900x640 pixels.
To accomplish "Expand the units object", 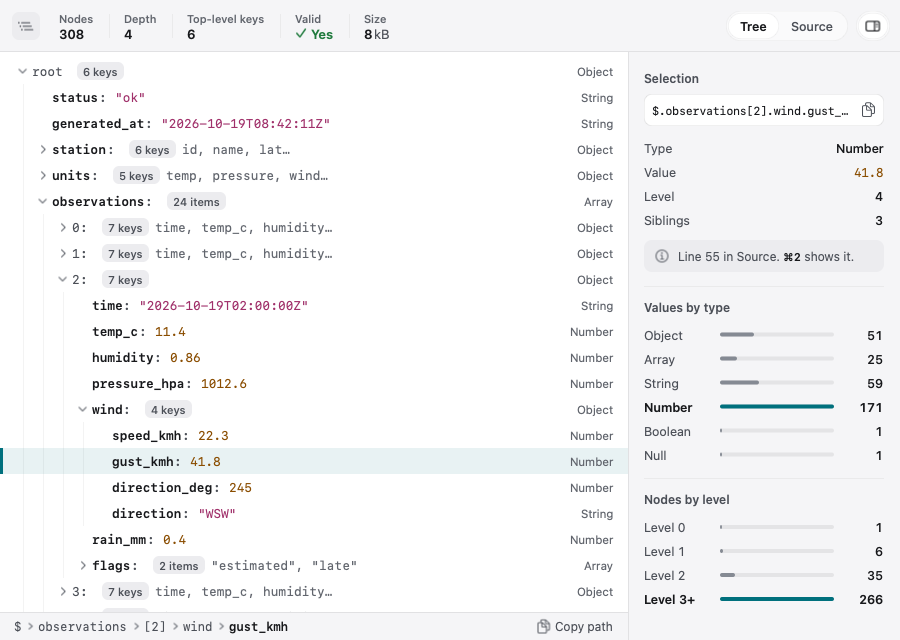I will [x=42, y=176].
